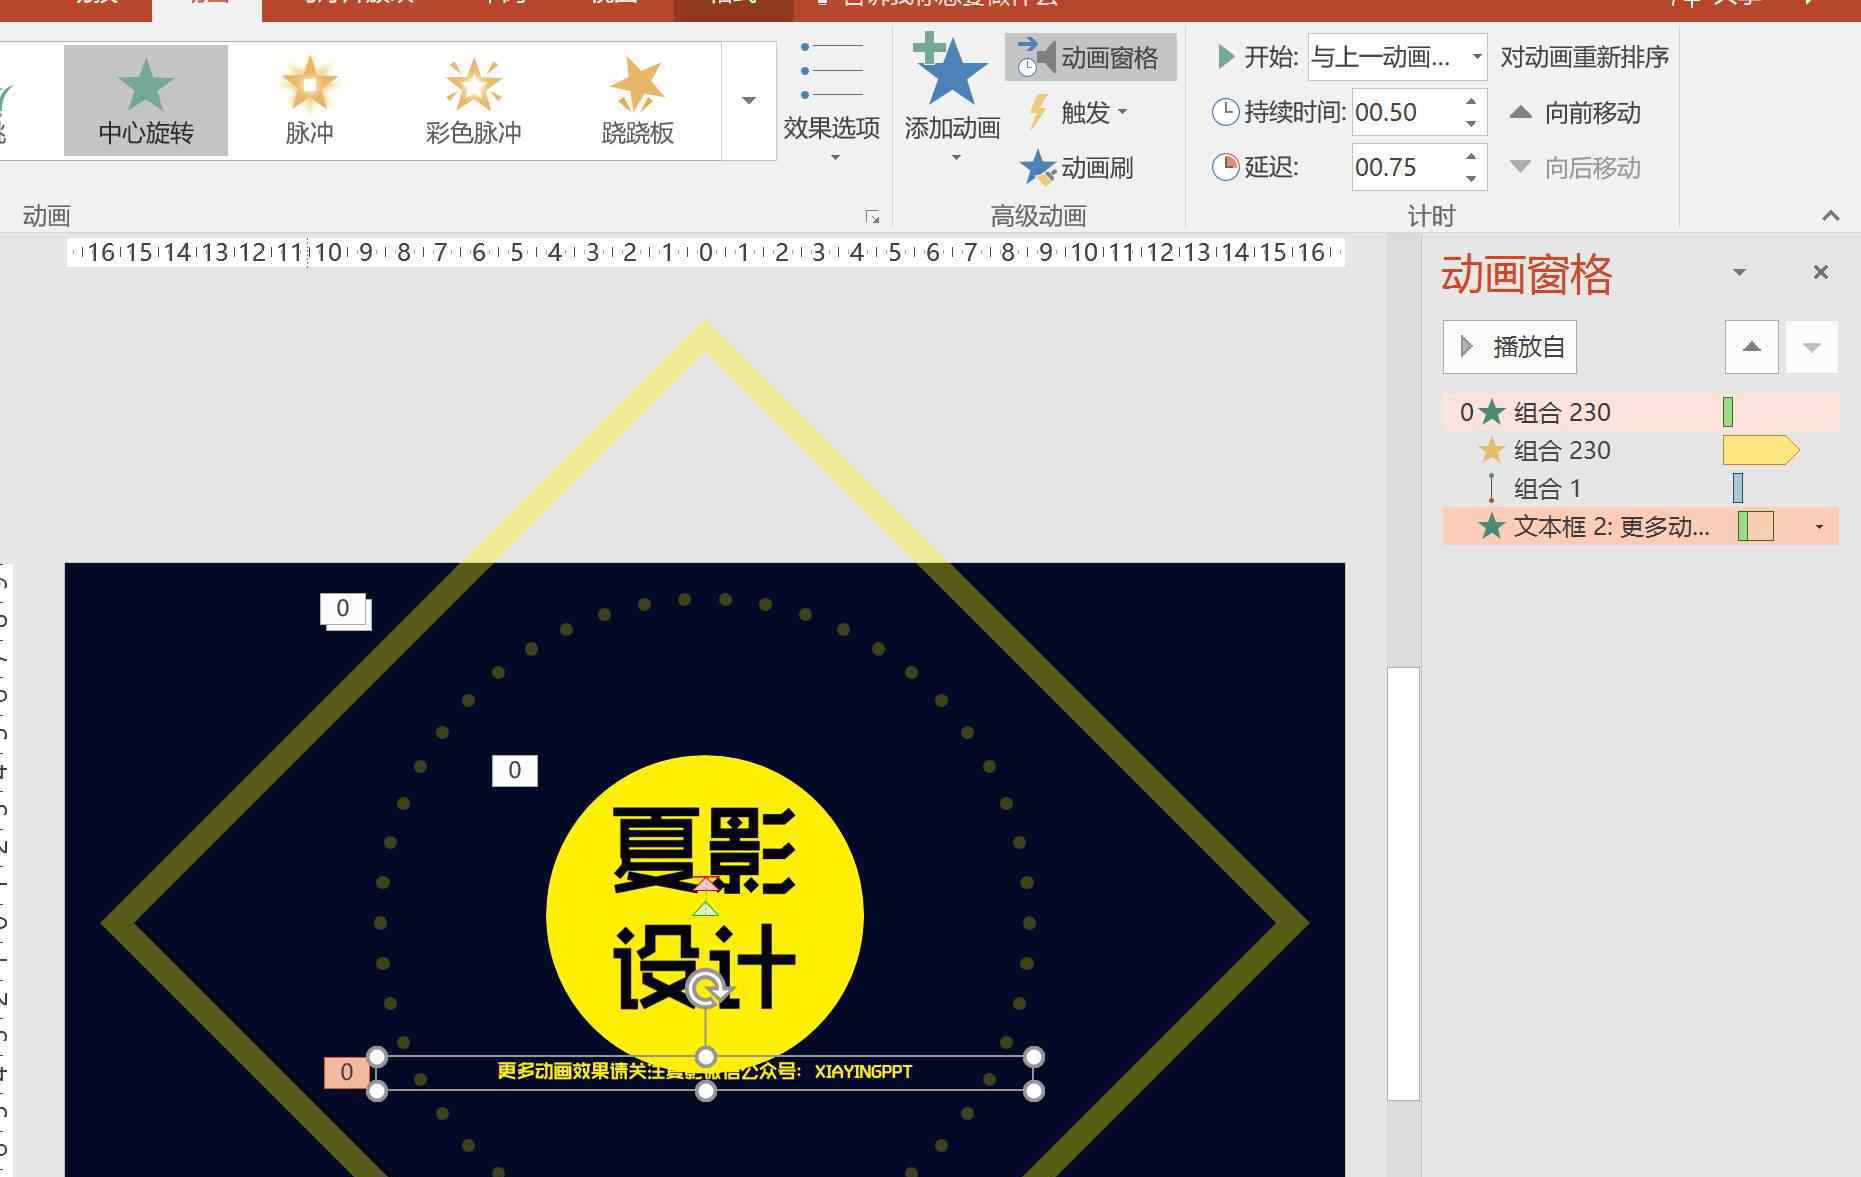The image size is (1861, 1177).
Task: Click the rotate handle of selected textbox
Action: (706, 988)
